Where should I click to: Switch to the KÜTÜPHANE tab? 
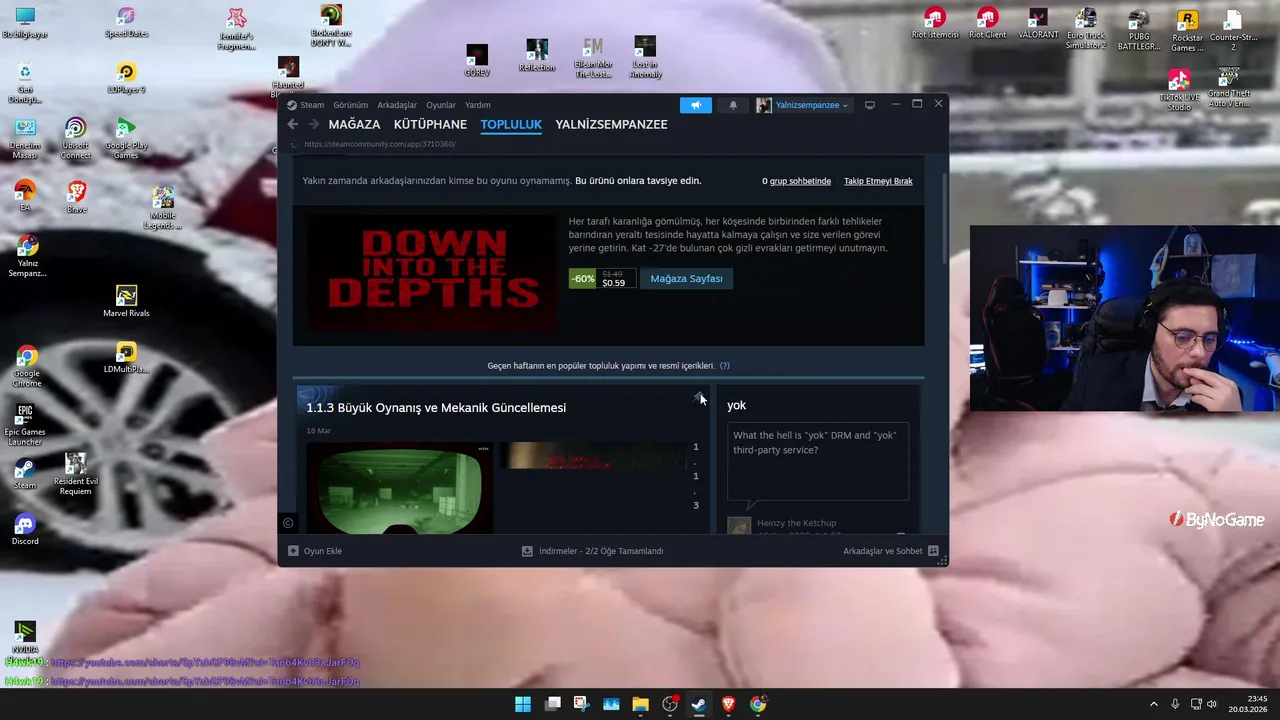[430, 124]
